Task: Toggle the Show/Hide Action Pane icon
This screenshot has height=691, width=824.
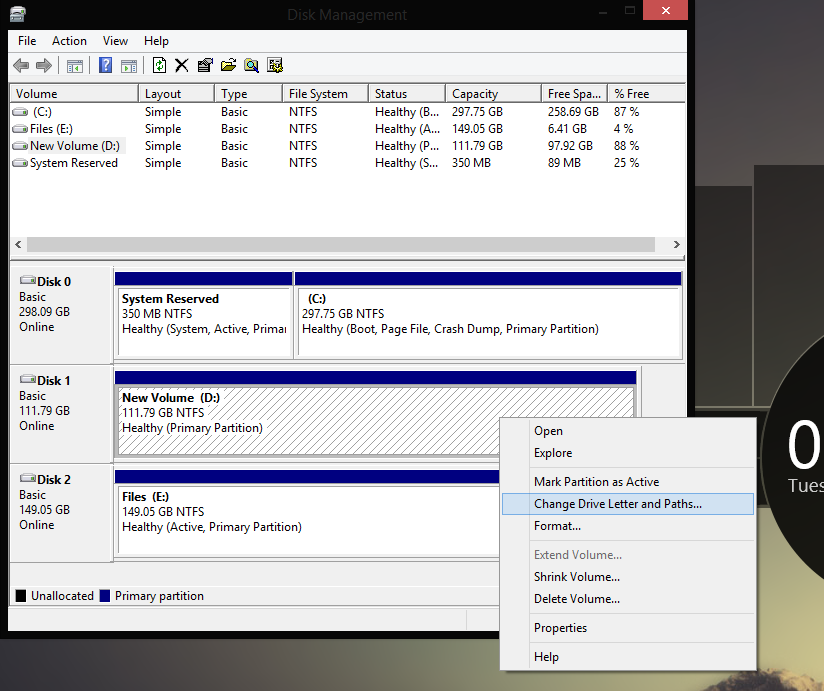Action: (x=129, y=66)
